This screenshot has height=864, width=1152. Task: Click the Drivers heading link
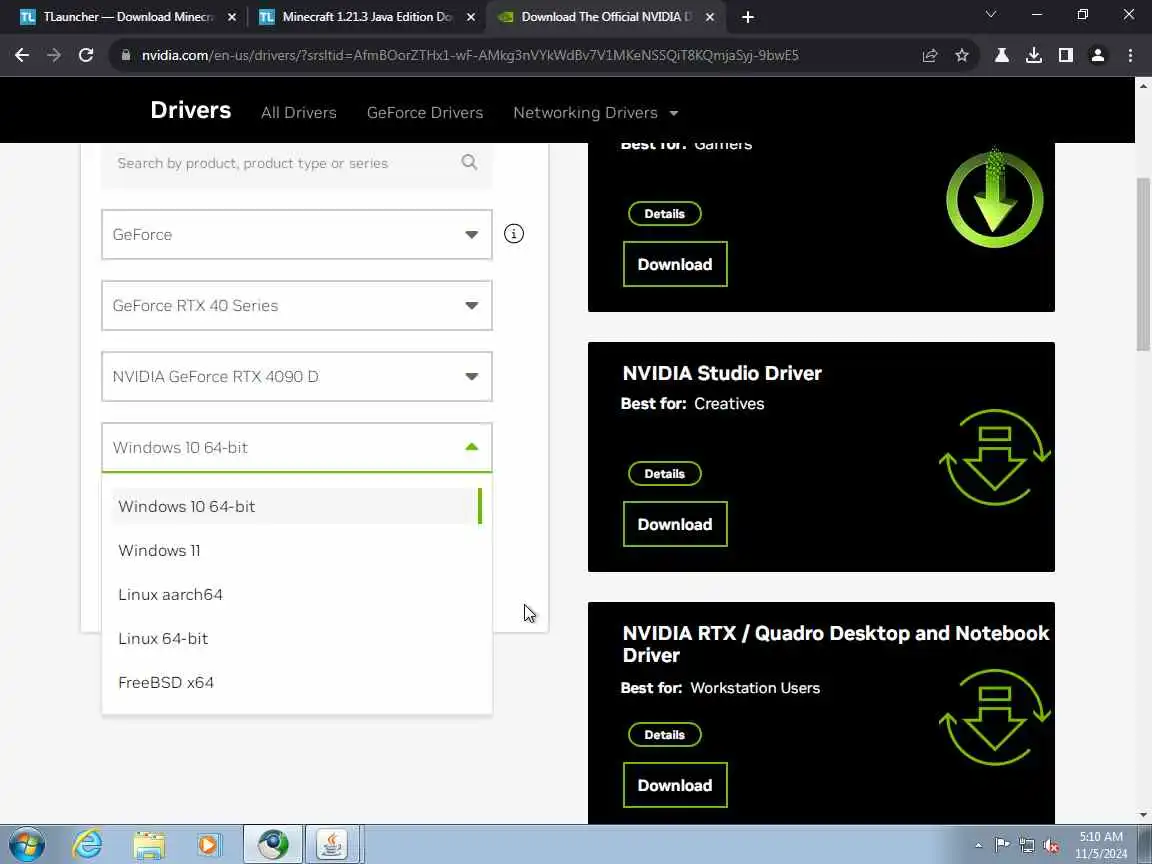point(191,110)
